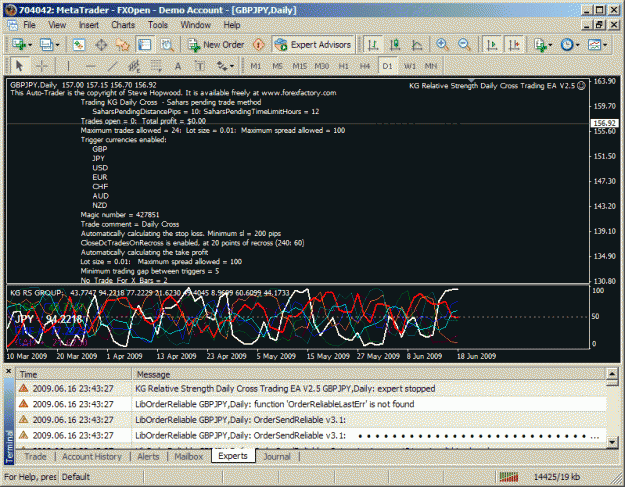
Task: Open the File menu
Action: (x=29, y=25)
